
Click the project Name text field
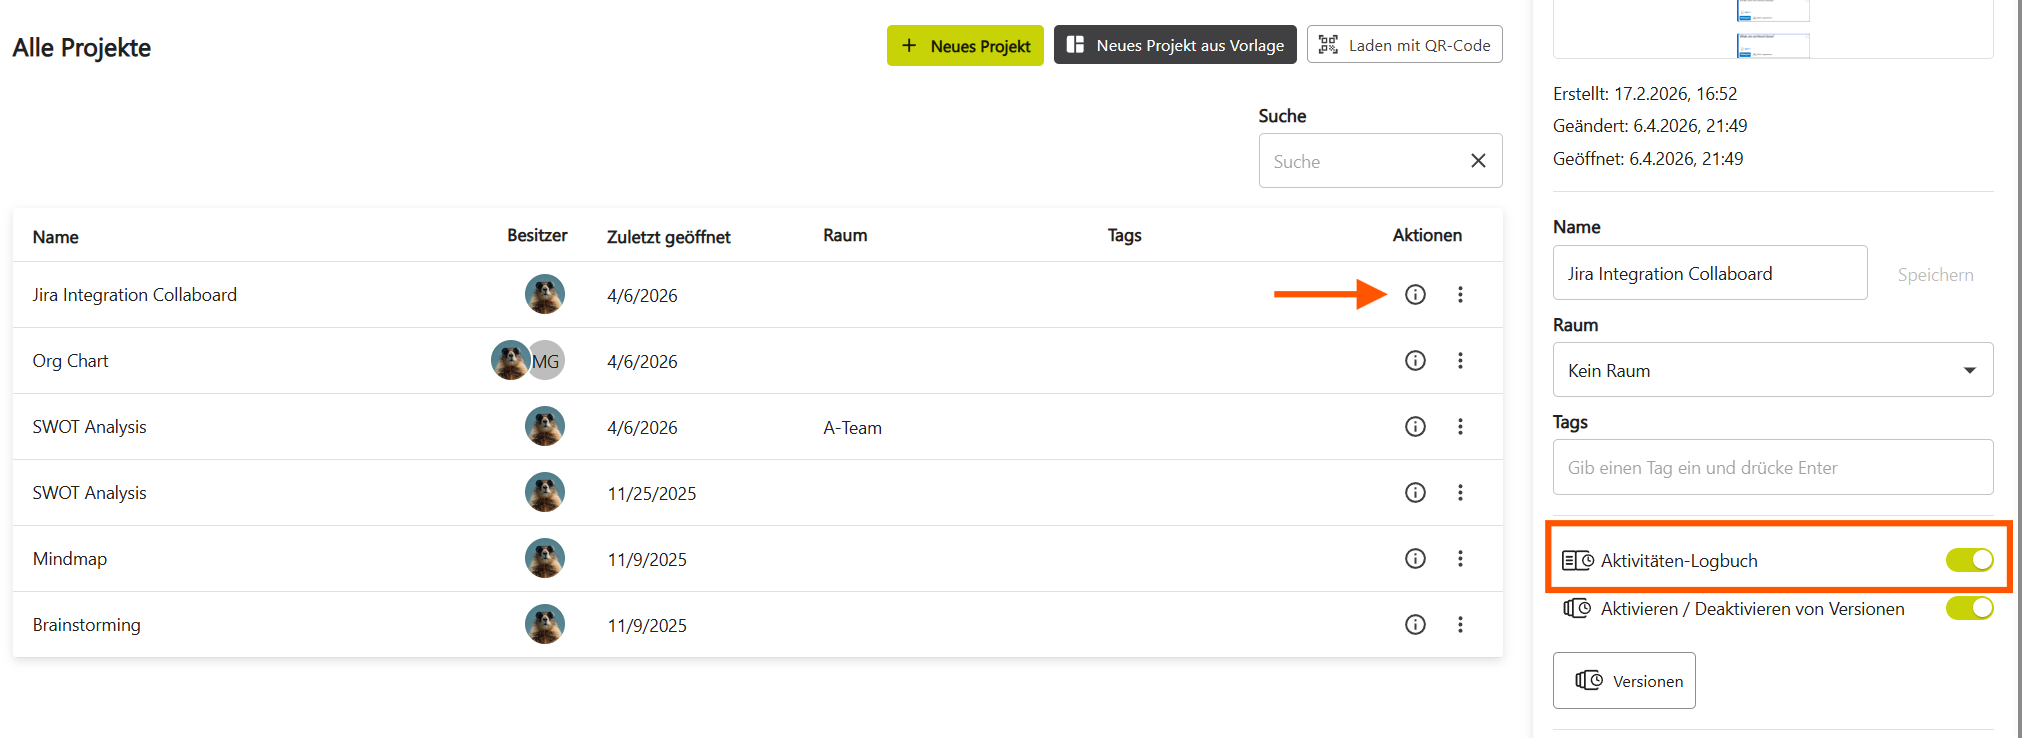tap(1709, 273)
